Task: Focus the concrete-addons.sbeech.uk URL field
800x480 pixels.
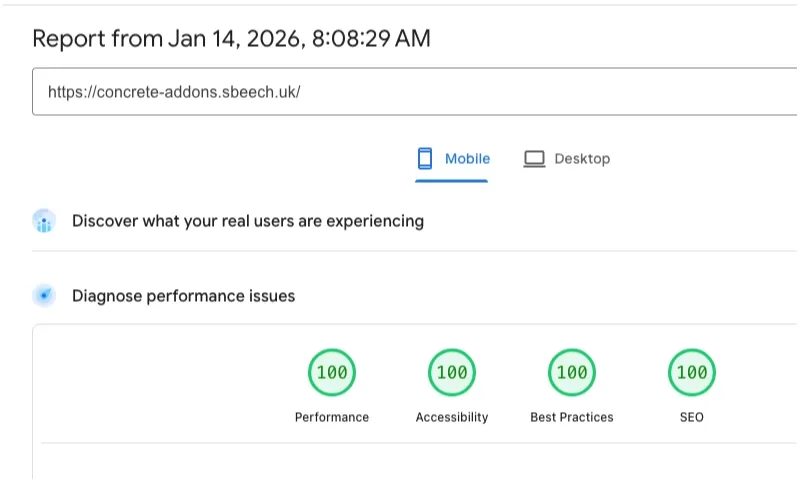Action: [400, 92]
